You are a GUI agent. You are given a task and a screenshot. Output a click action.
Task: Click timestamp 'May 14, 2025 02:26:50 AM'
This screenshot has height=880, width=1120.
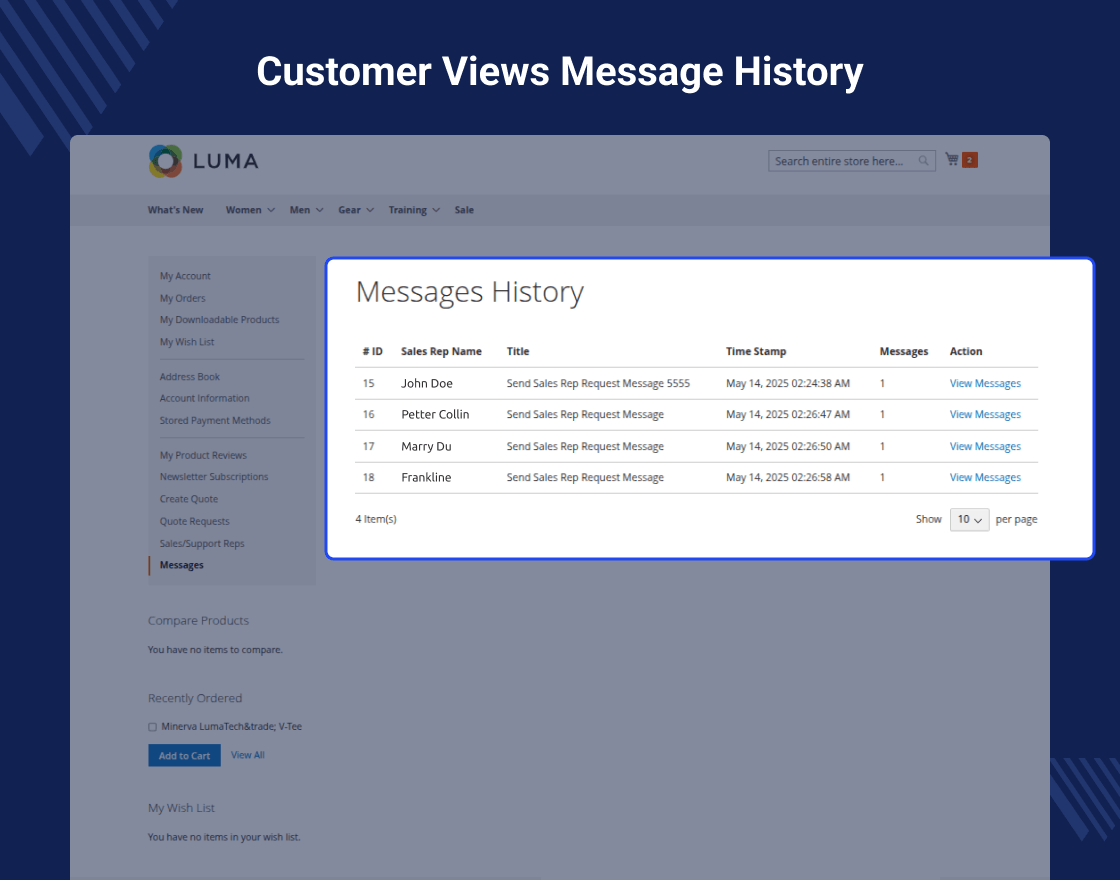click(788, 446)
